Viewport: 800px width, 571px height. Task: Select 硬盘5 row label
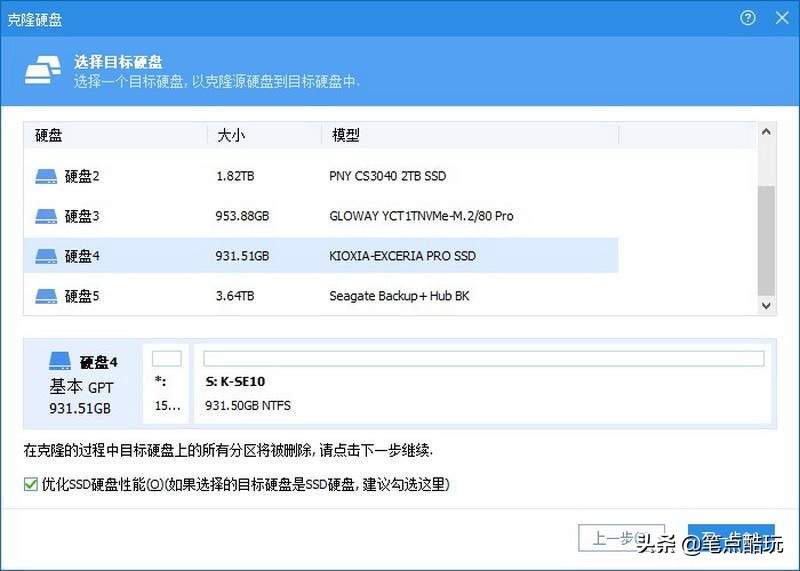(82, 296)
